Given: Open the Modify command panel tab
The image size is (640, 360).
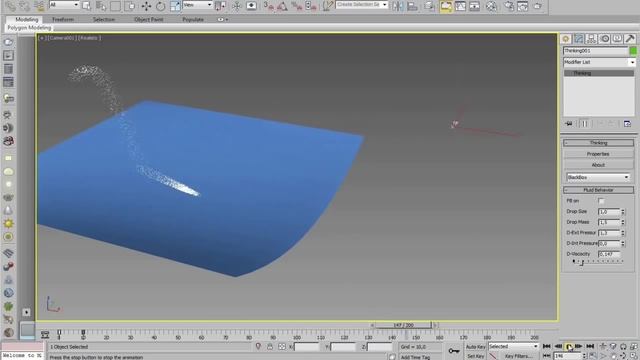Looking at the screenshot, I should 579,39.
